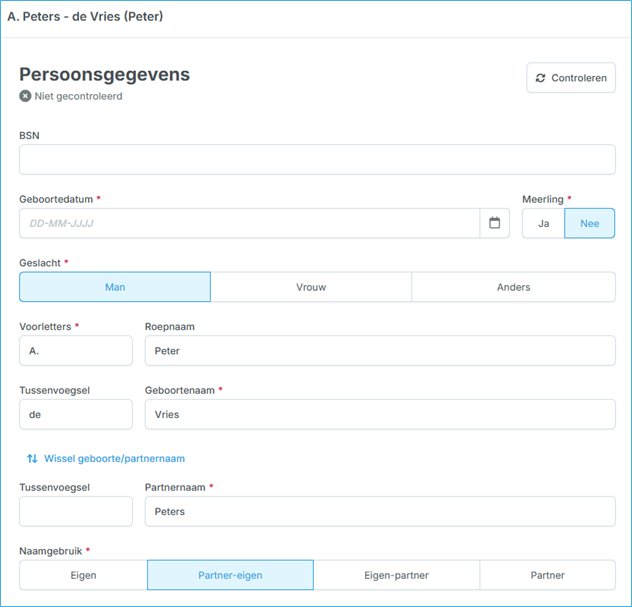
Task: Select Ja for Meerling
Action: pyautogui.click(x=543, y=223)
